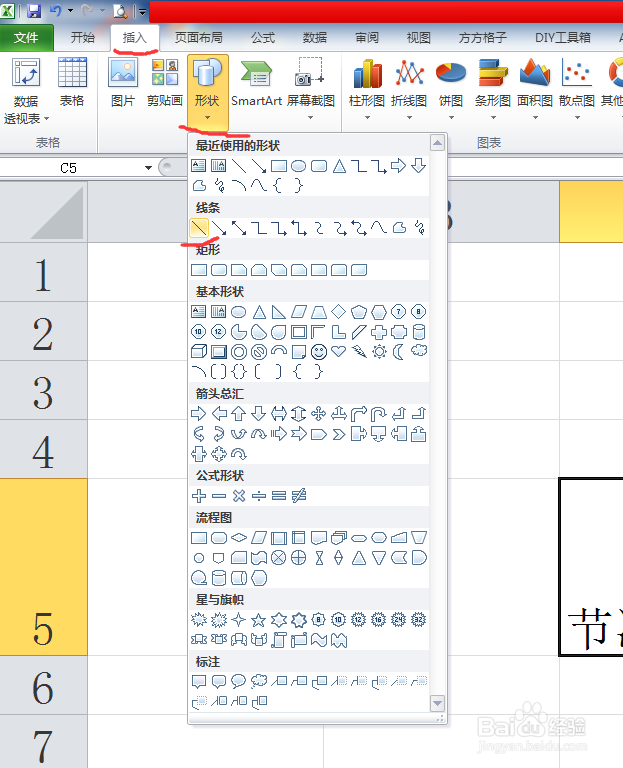The image size is (623, 768).
Task: Open the 审阅 Review tab
Action: pyautogui.click(x=367, y=38)
